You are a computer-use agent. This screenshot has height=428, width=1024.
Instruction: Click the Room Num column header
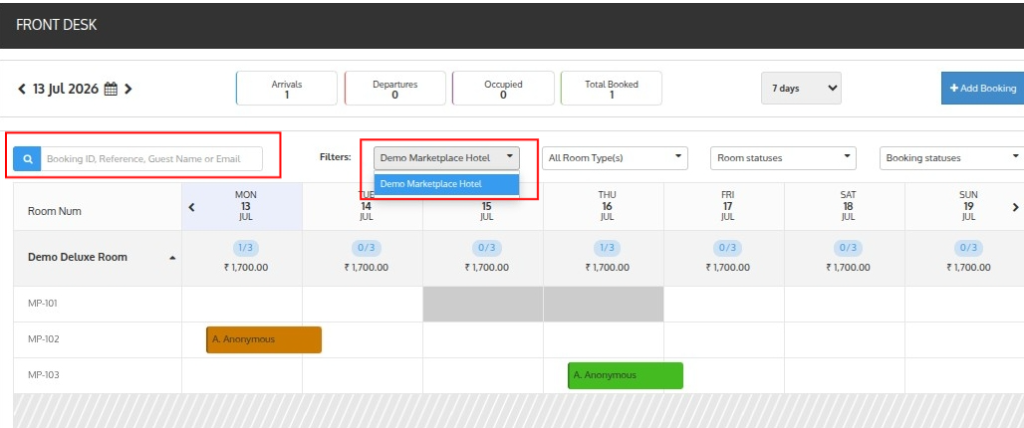55,212
